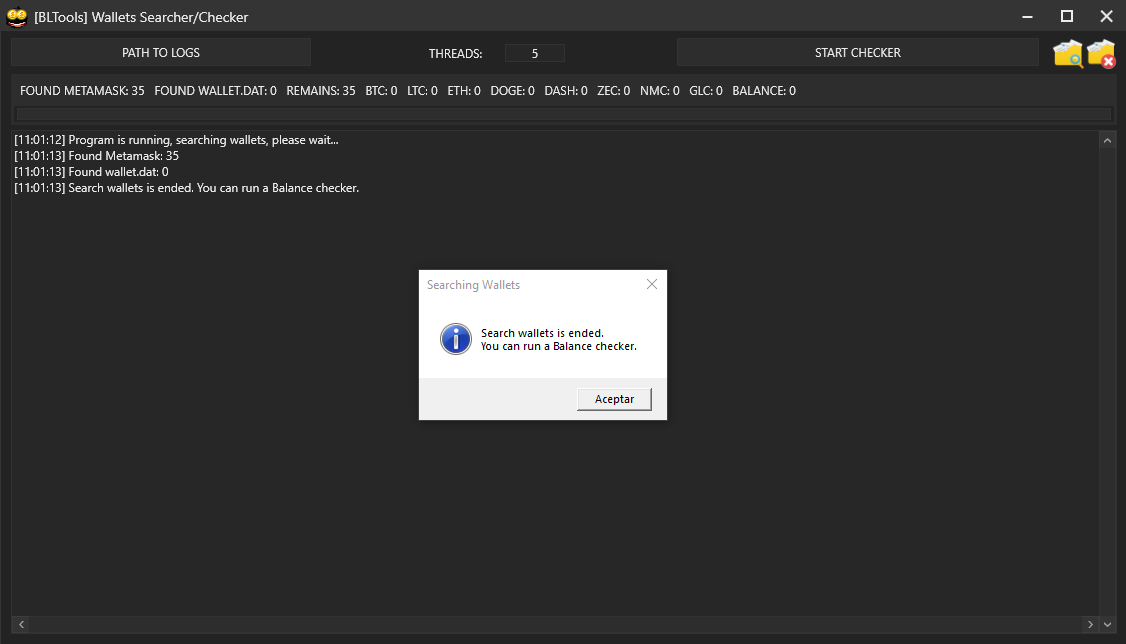
Task: Click the folder with red X icon
Action: click(1101, 54)
